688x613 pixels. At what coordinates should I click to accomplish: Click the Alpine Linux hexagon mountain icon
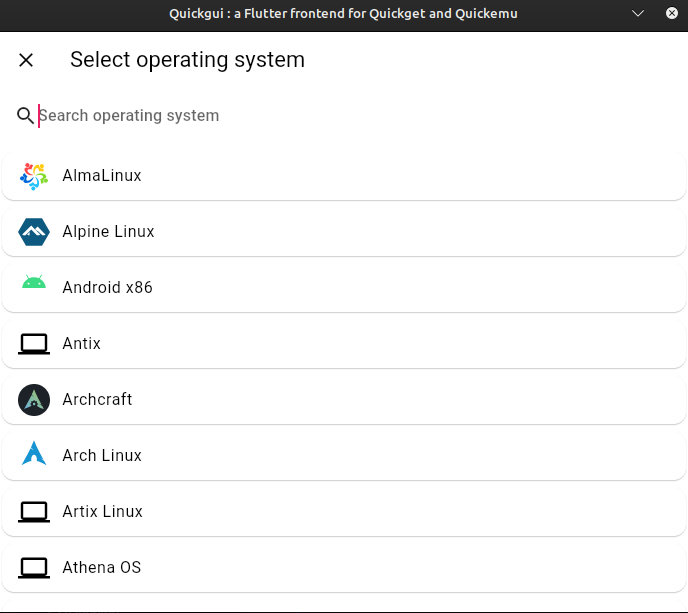(34, 232)
